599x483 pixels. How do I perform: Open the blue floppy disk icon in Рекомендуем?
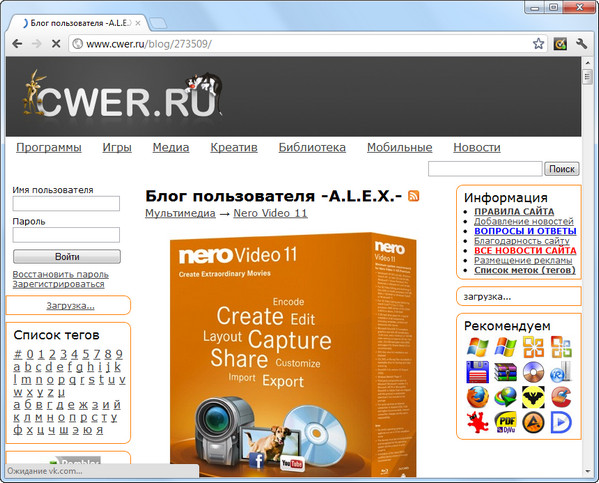coord(478,372)
